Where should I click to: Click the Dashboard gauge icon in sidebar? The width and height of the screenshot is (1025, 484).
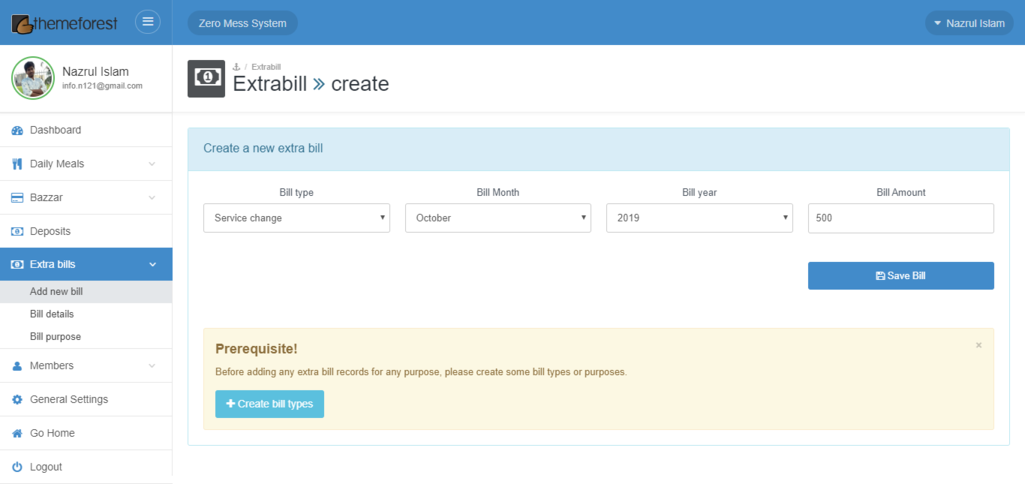(x=17, y=130)
